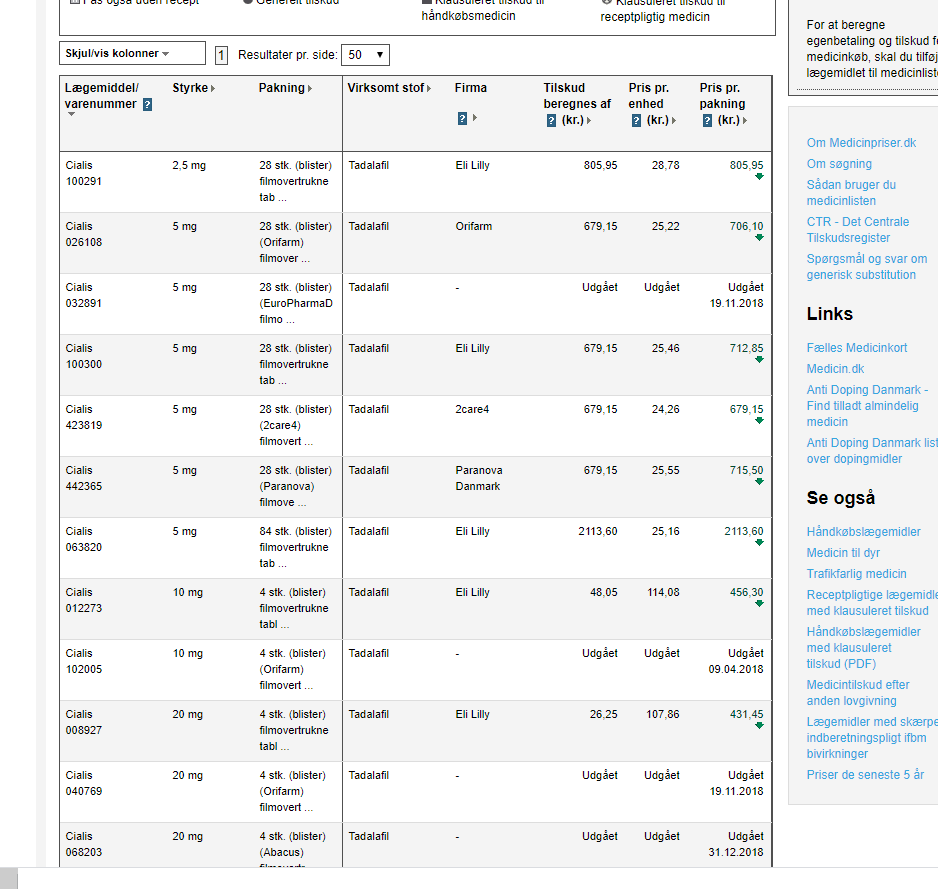Click the Udgået 31.12.2018 price cell
The height and width of the screenshot is (889, 938).
[736, 845]
